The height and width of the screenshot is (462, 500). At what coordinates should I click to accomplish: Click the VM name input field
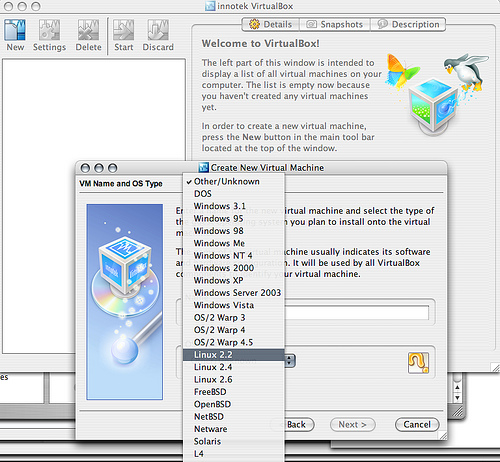(x=356, y=312)
